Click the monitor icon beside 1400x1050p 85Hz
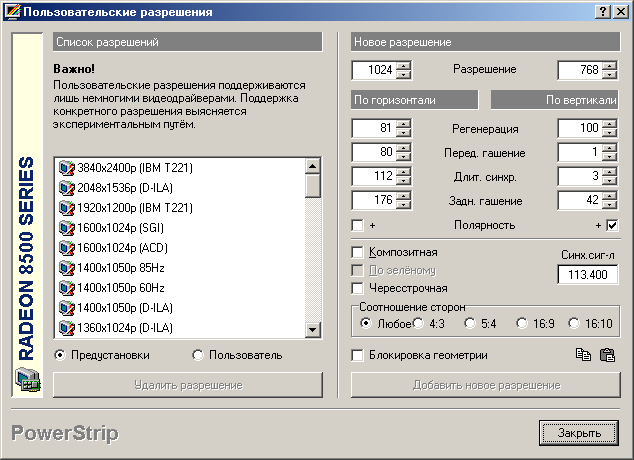 pos(67,268)
